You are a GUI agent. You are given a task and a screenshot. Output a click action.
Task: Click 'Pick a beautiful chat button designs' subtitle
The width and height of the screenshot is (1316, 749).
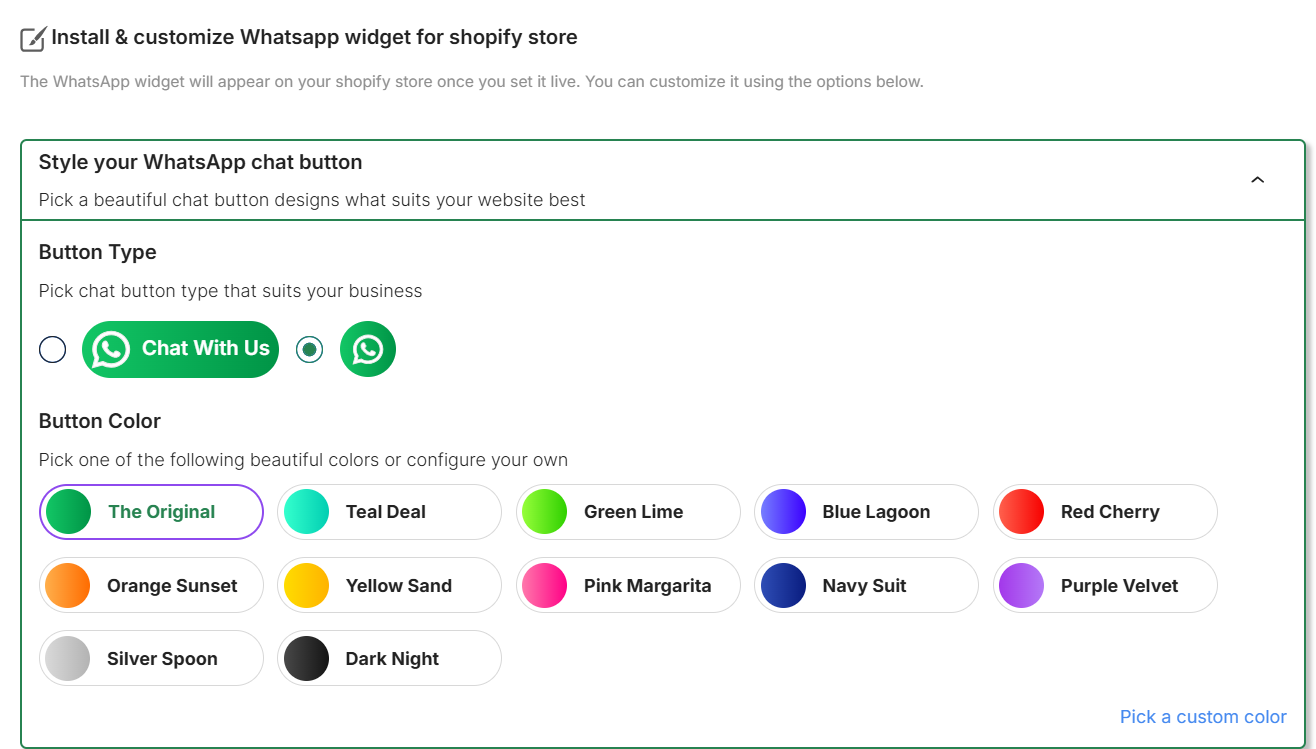pos(312,200)
